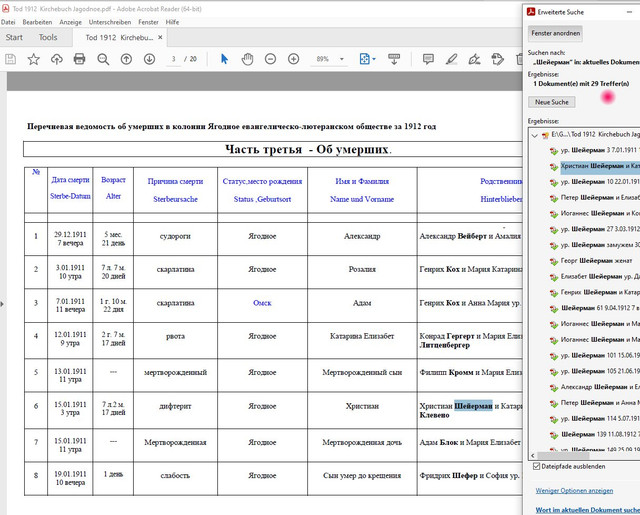Select the Tod 1912 Kirchebu document tab
Viewport: 640px width, 515px height.
click(x=119, y=38)
